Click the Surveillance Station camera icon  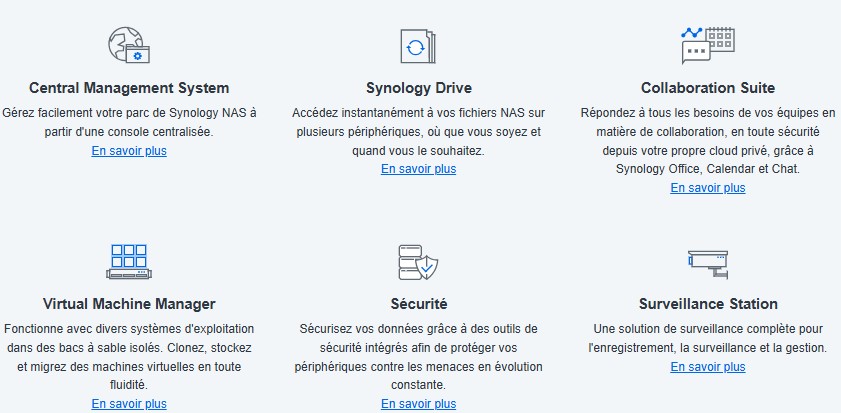pyautogui.click(x=708, y=264)
